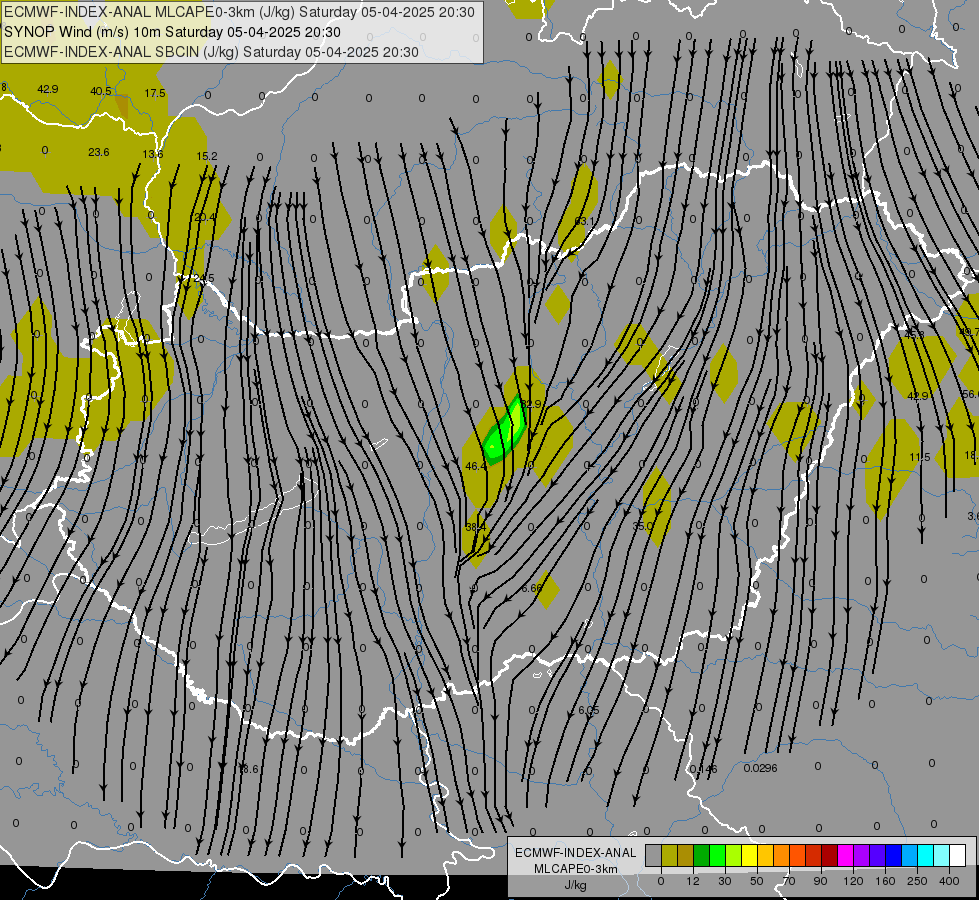Select the 35.0 map value

pos(642,527)
